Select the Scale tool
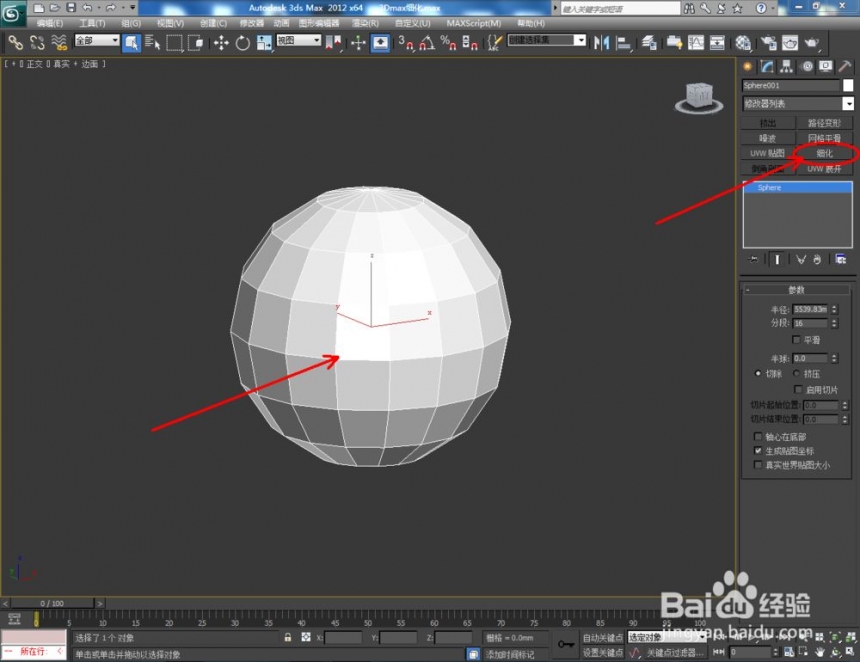 pyautogui.click(x=264, y=42)
